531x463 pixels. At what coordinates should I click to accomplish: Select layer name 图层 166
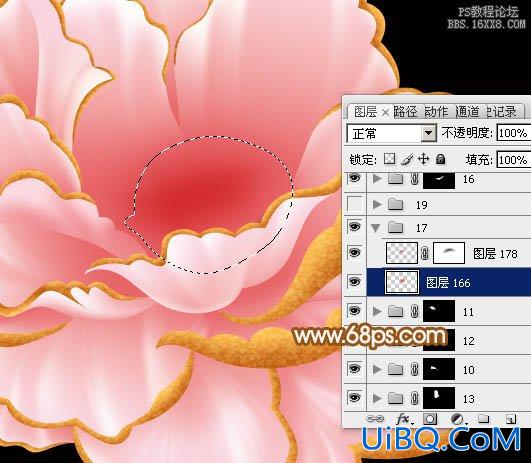[x=448, y=282]
